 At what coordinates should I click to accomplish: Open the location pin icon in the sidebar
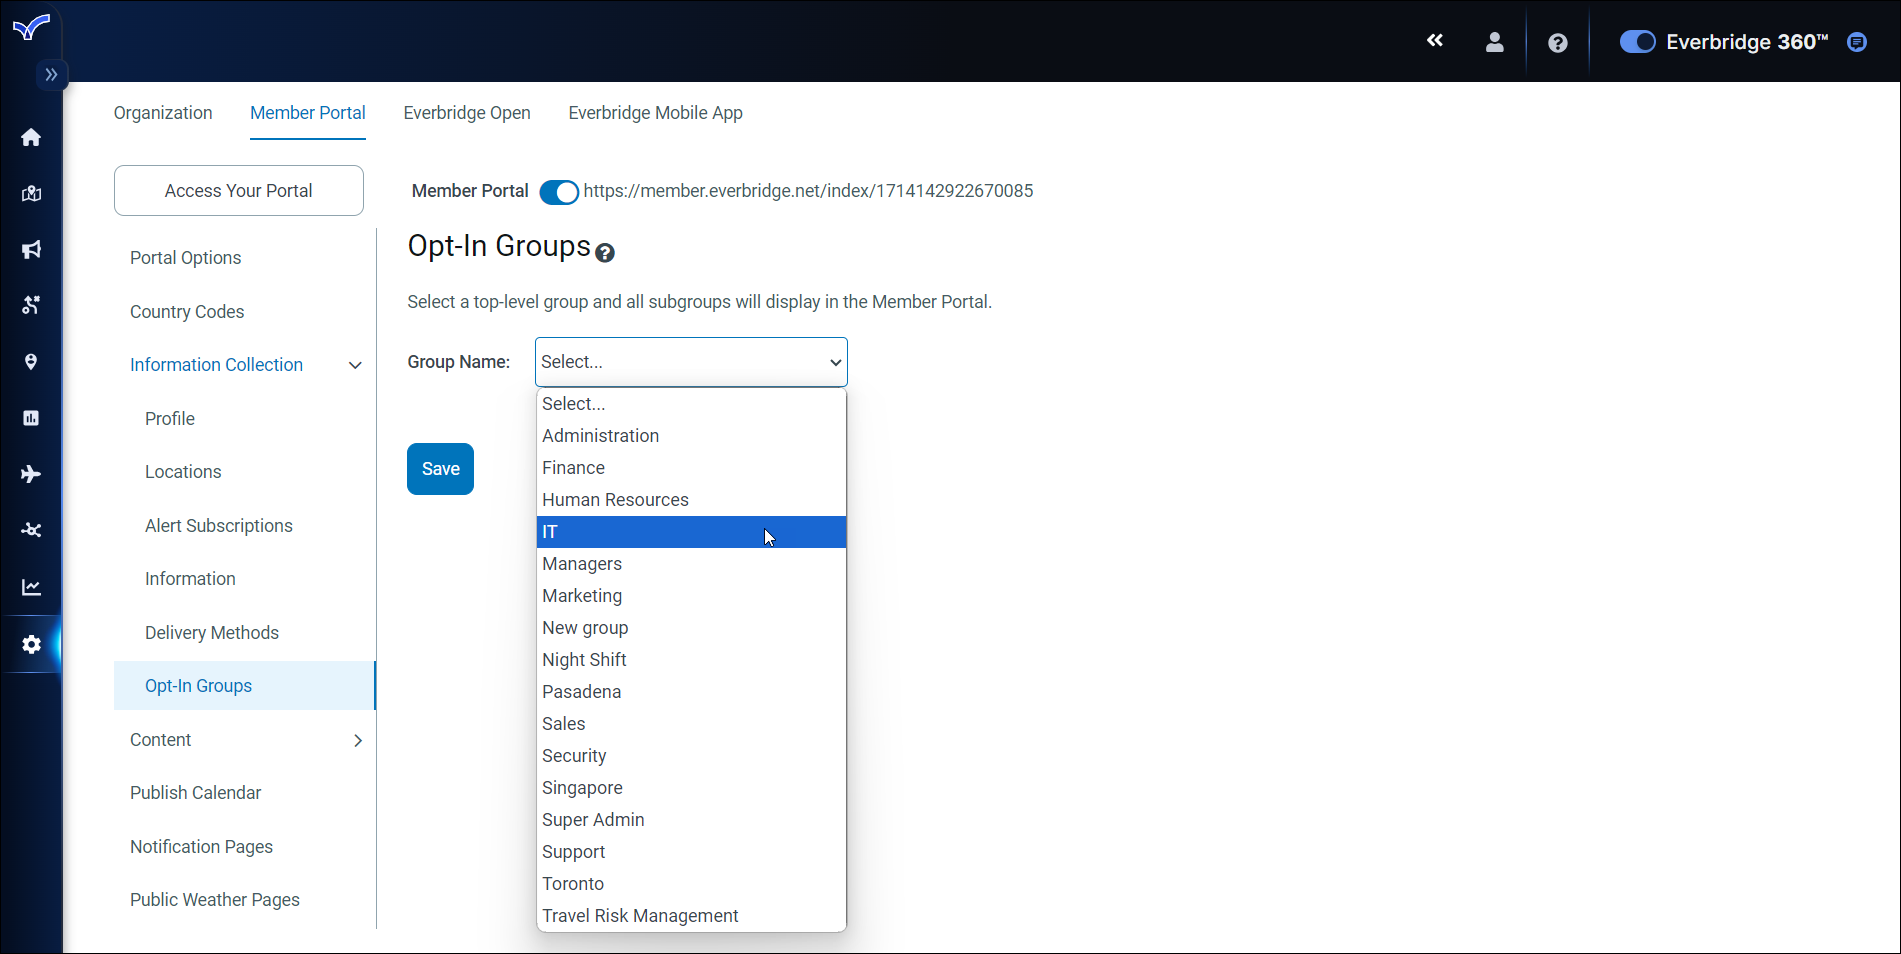click(31, 362)
